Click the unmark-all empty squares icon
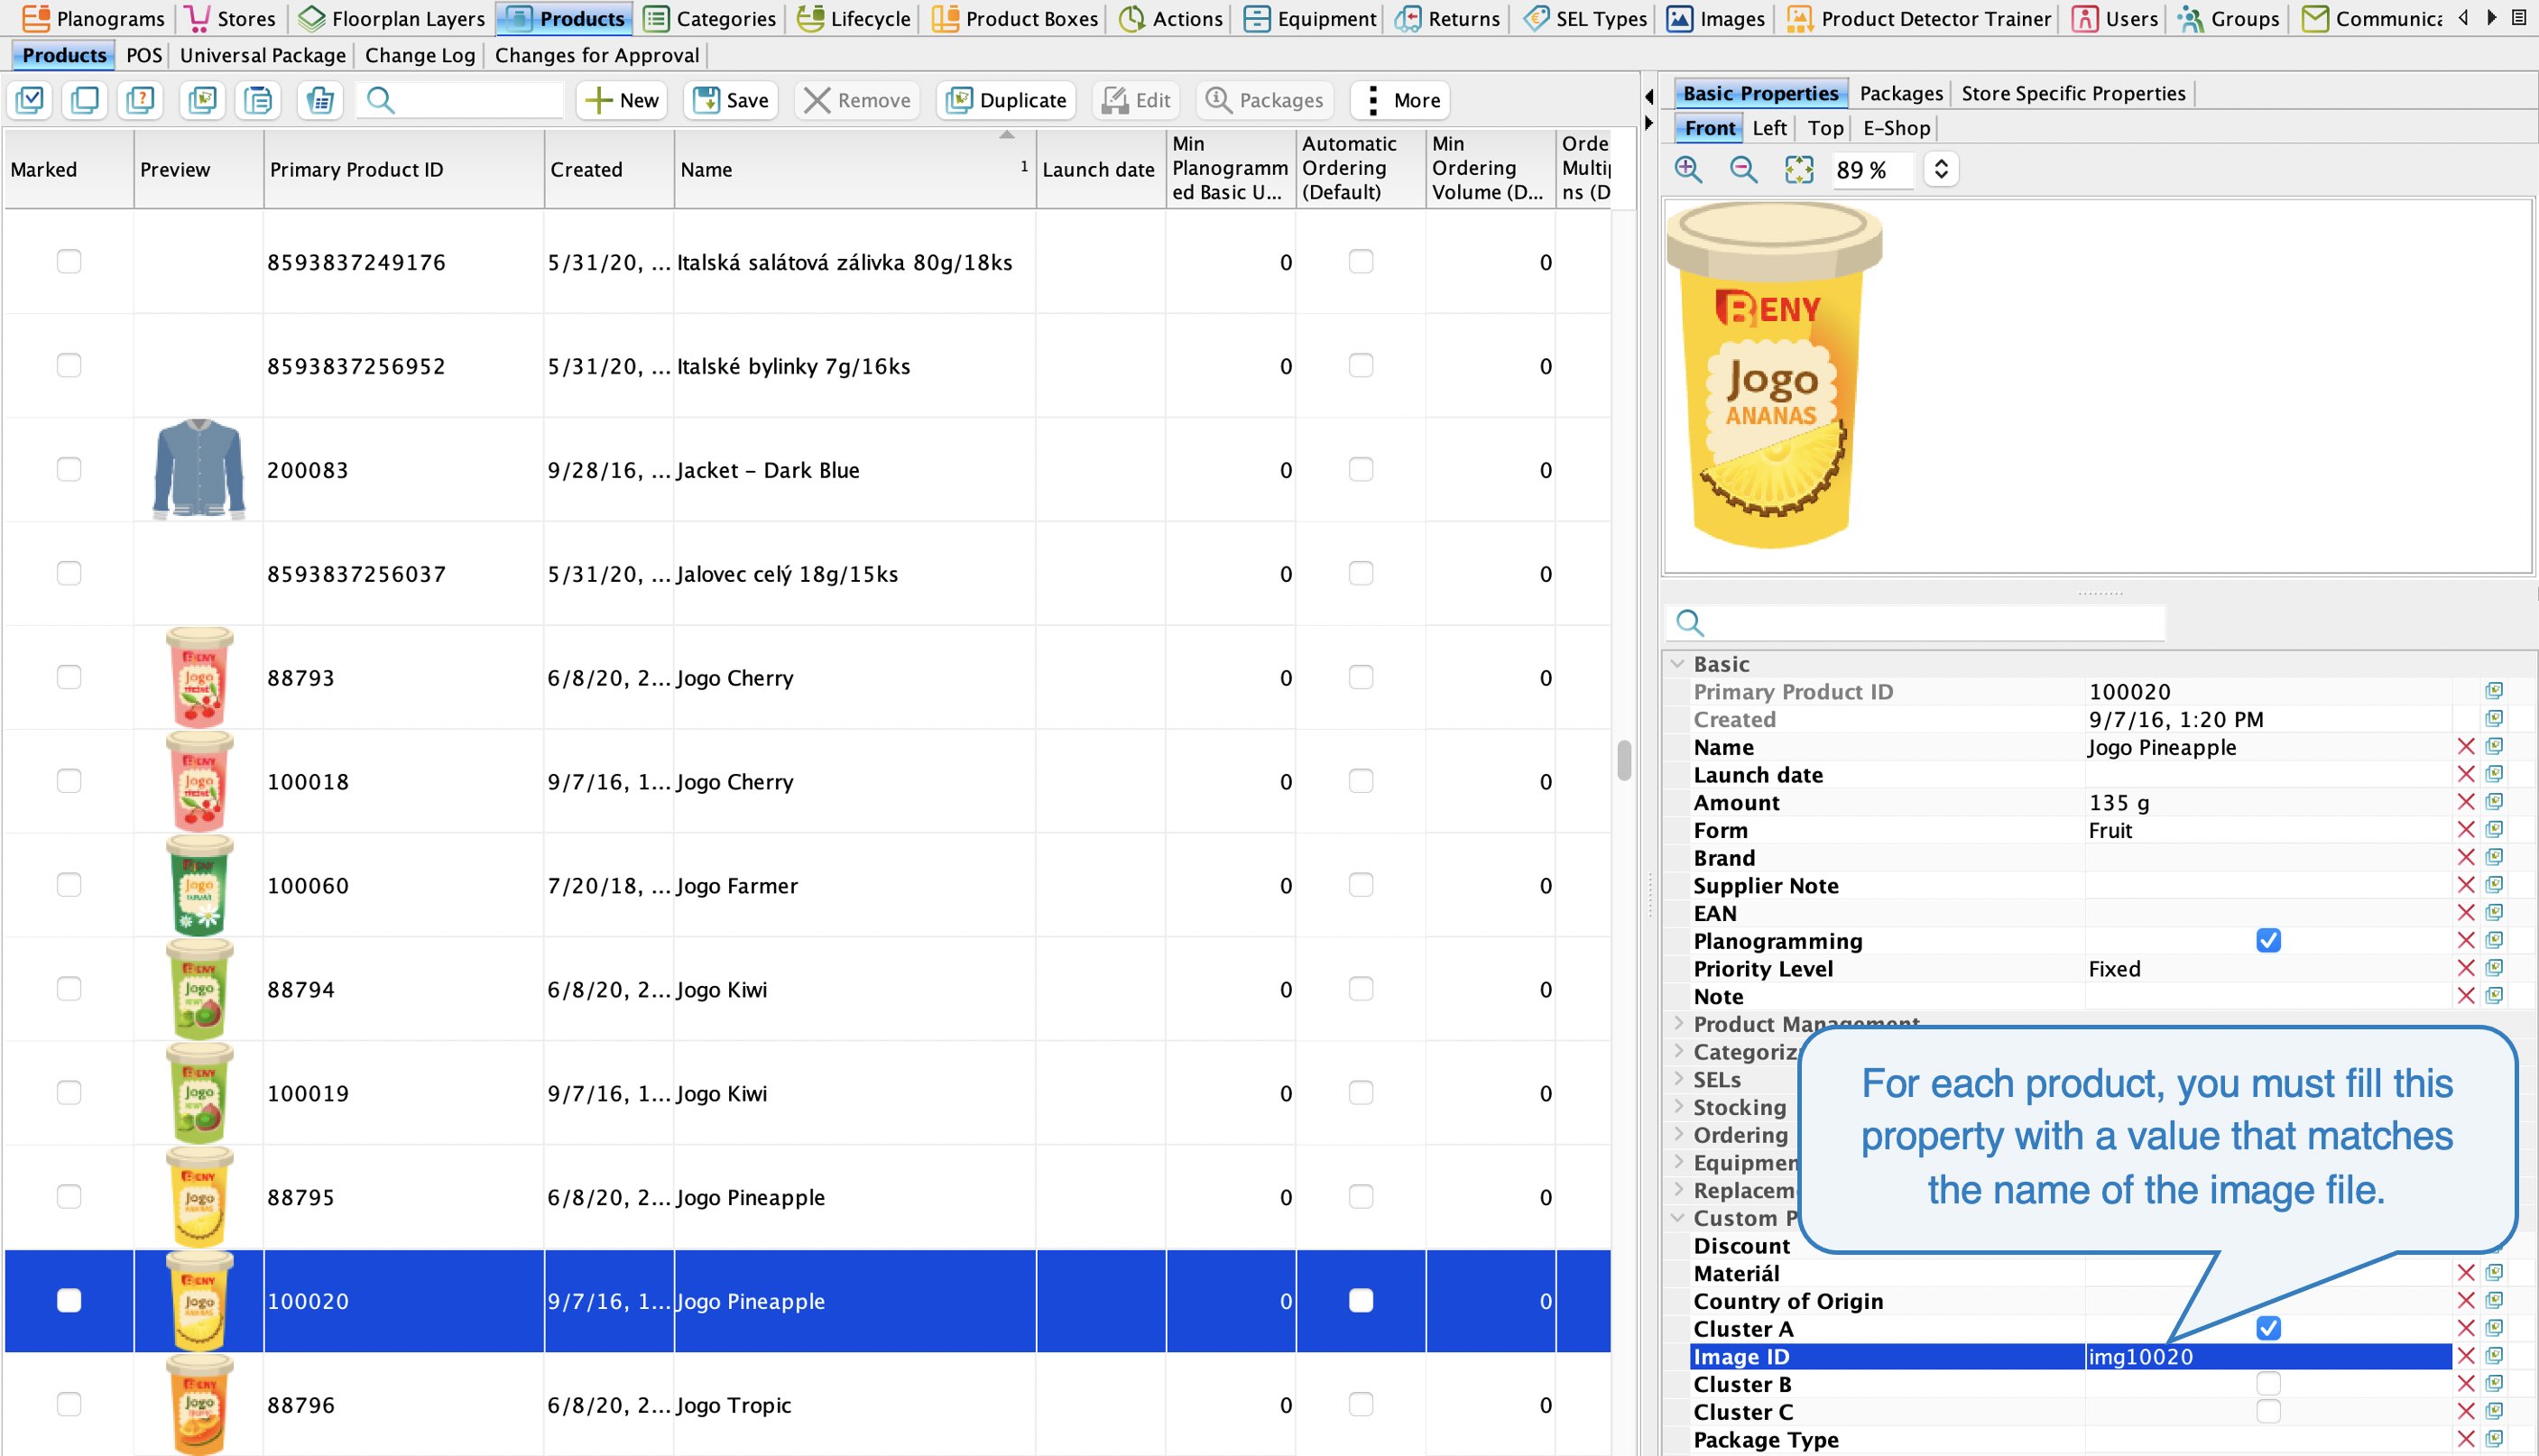 pos(85,100)
